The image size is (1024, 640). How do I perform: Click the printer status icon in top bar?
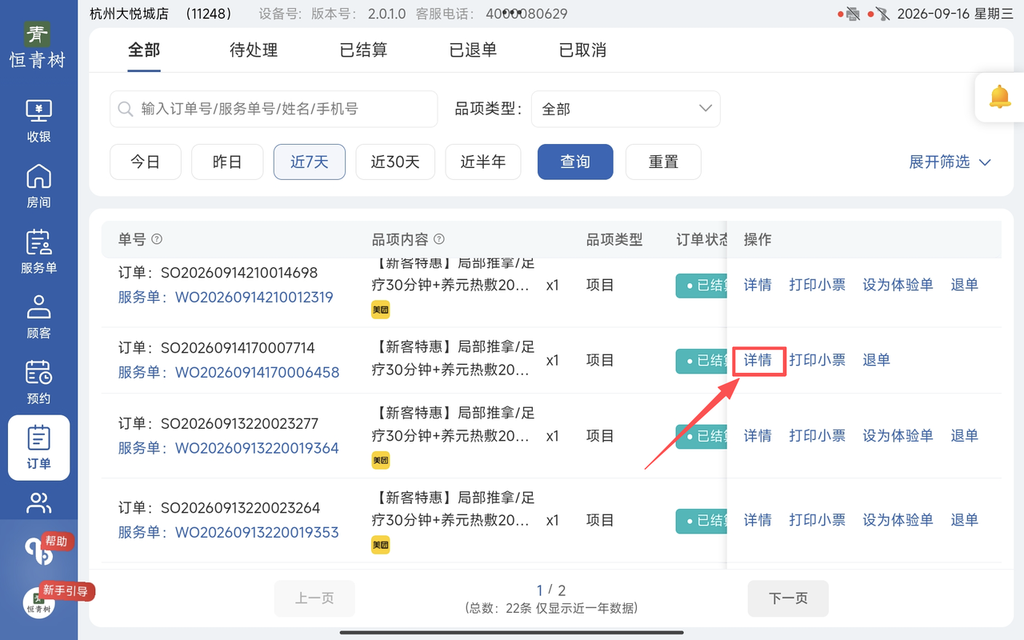point(852,14)
